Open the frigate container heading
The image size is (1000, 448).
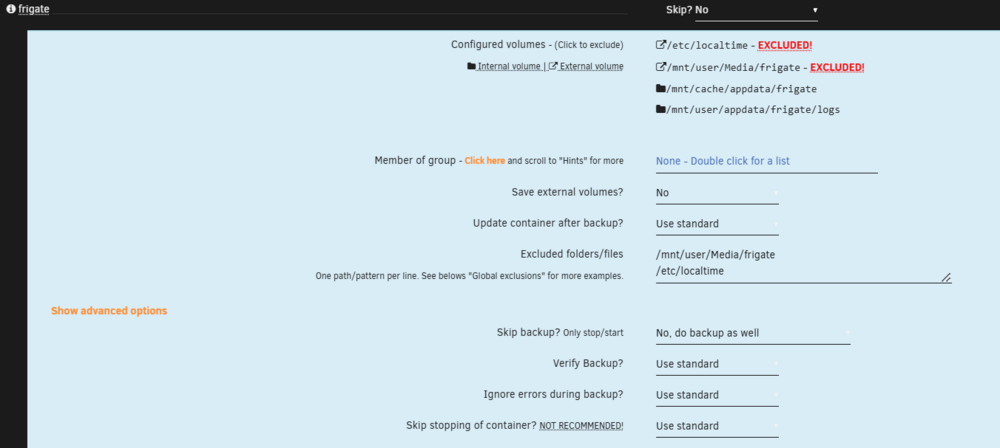click(x=34, y=10)
